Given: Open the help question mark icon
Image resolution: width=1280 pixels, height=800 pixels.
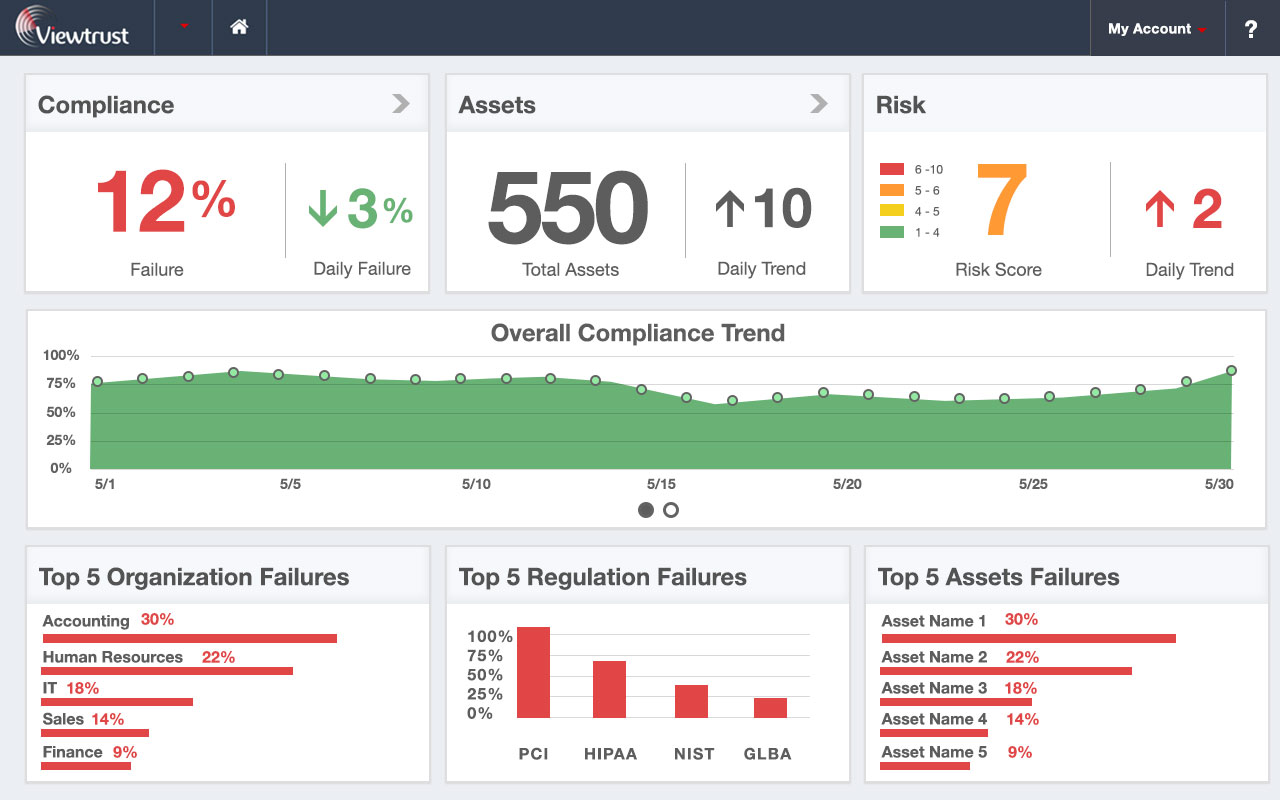Looking at the screenshot, I should point(1250,29).
